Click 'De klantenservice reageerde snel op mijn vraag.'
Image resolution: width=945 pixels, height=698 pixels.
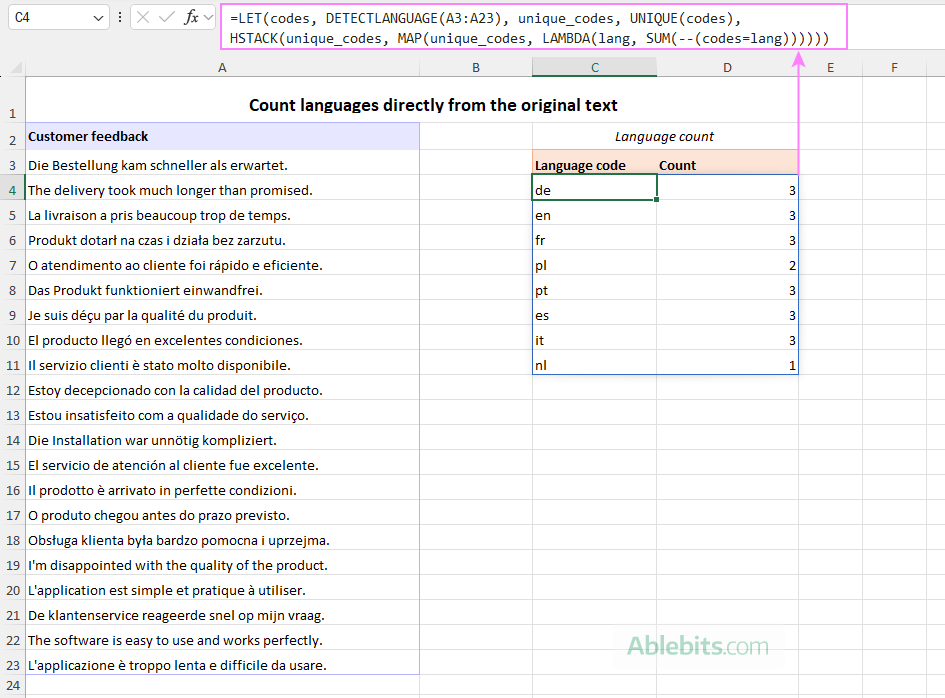(x=177, y=615)
